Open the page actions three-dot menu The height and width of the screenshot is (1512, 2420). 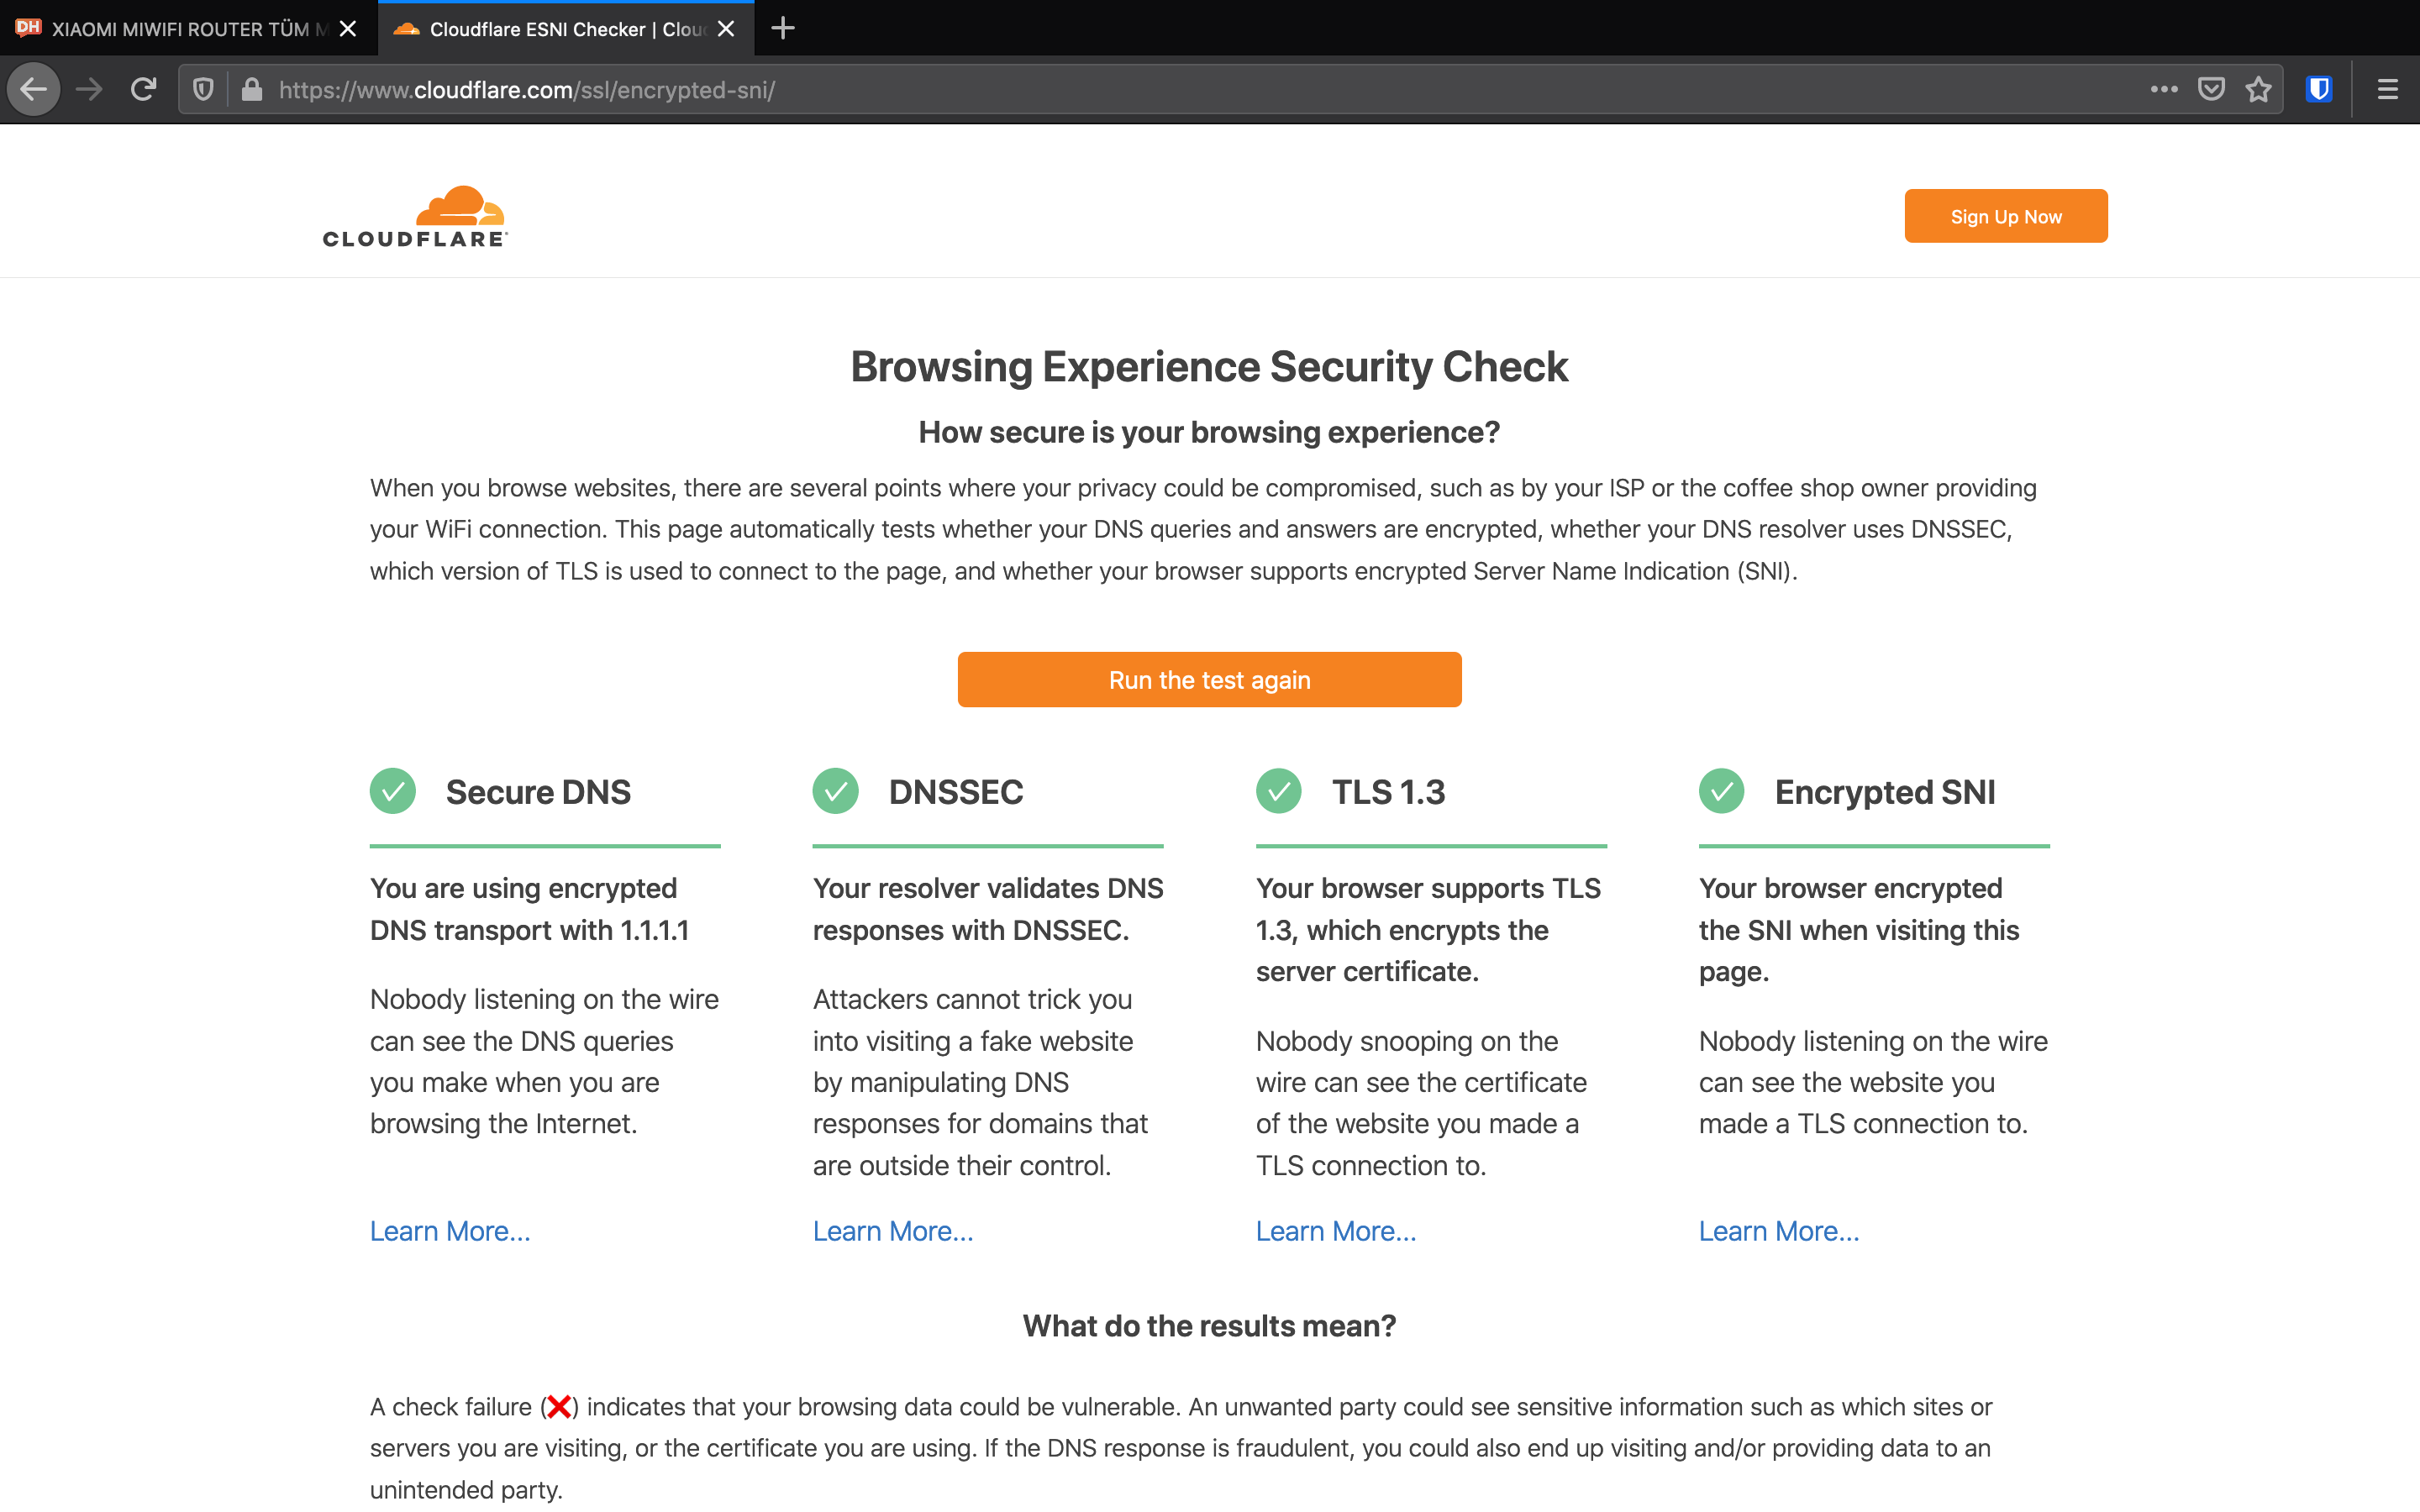point(2164,90)
